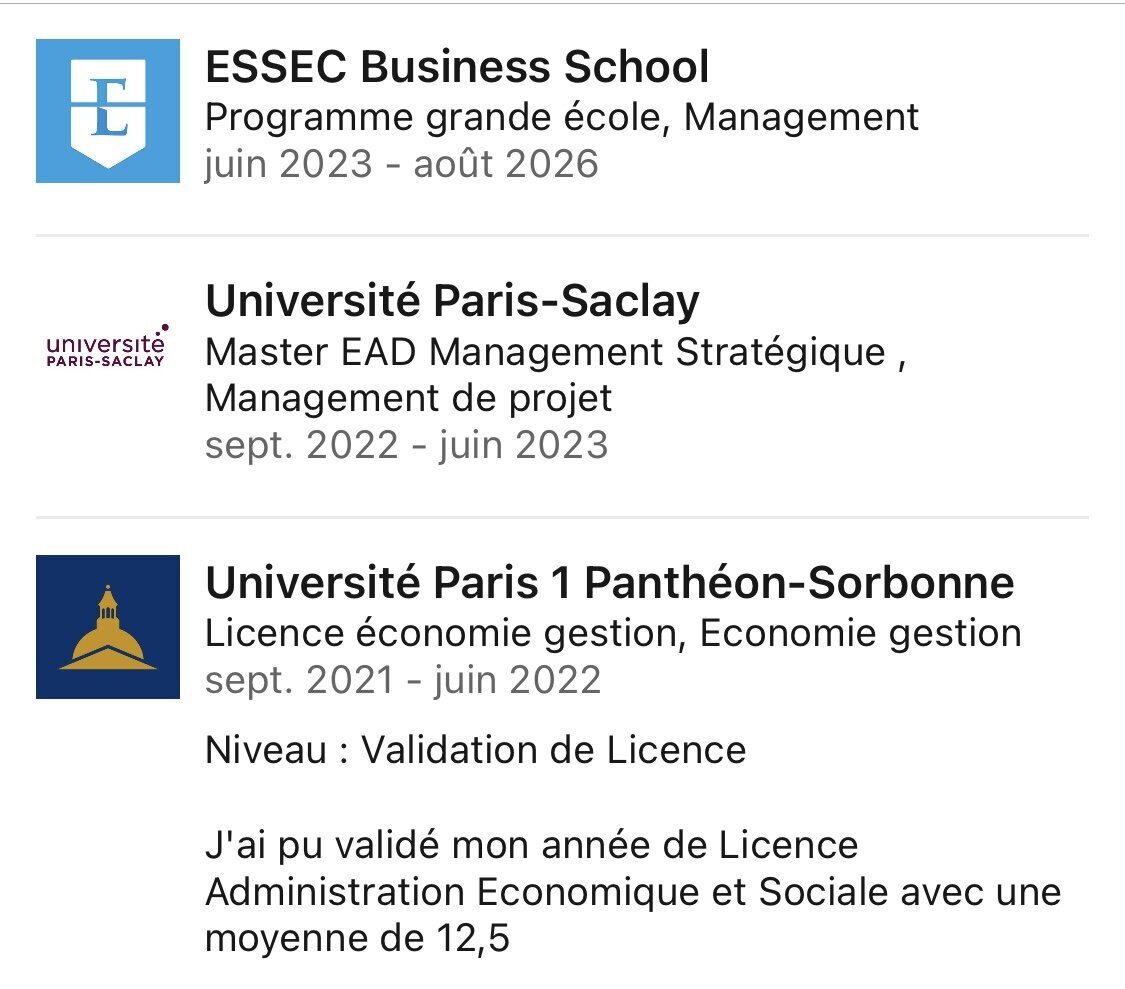Select the sept. 2022 - juin 2023 dates
Image resolution: width=1125 pixels, height=989 pixels.
(406, 444)
